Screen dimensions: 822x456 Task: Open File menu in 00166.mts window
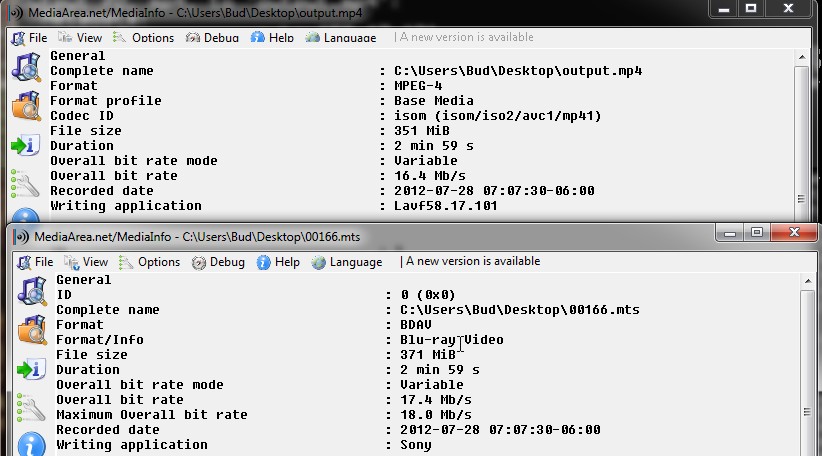pyautogui.click(x=36, y=262)
